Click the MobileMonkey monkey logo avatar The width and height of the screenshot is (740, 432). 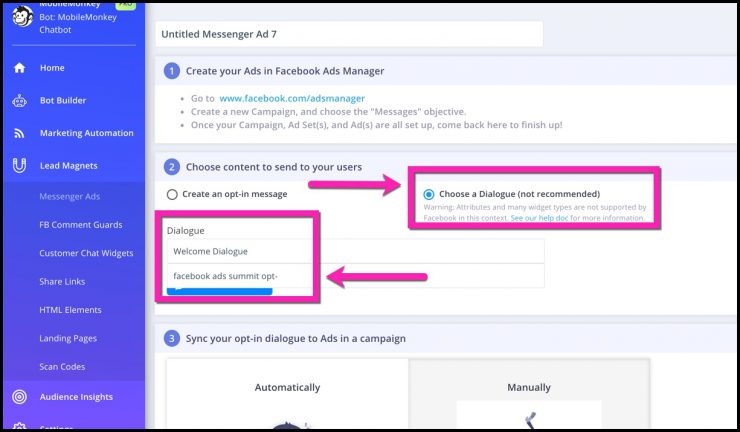(22, 16)
